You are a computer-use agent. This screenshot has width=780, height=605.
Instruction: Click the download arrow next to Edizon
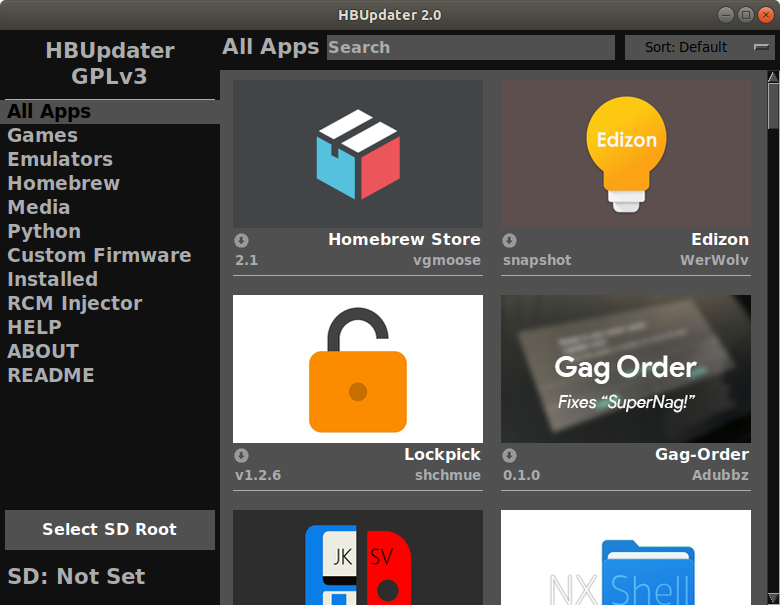tap(509, 240)
